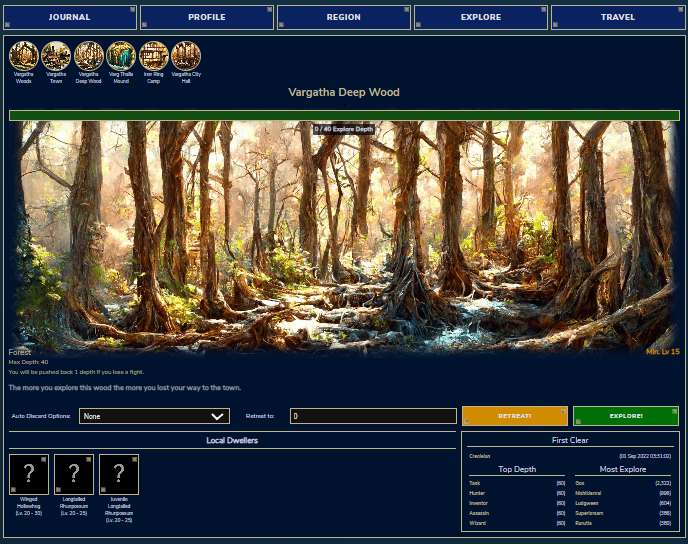View the Juvenile Longtailed Rhunposeum card
Image resolution: width=688 pixels, height=544 pixels.
119,474
